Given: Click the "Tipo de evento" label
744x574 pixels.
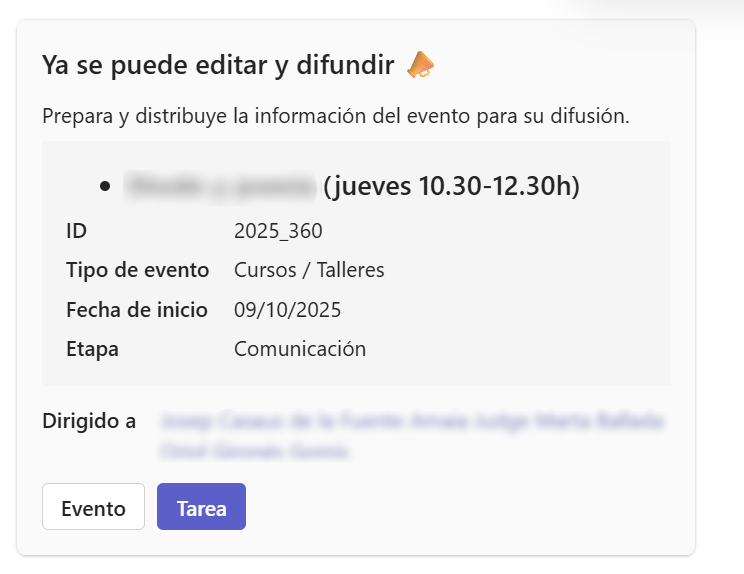Looking at the screenshot, I should click(x=137, y=270).
